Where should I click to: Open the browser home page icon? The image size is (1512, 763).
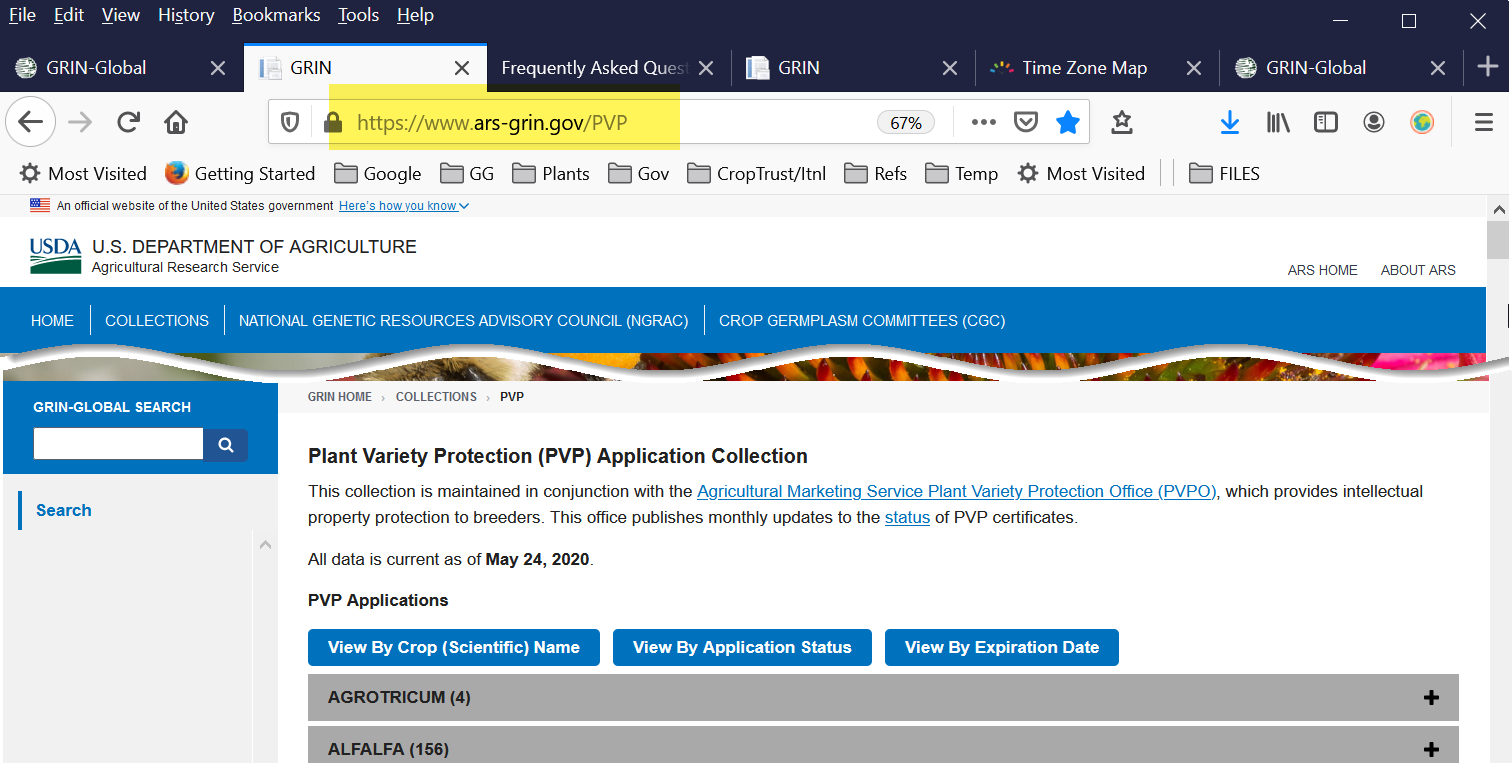[x=176, y=122]
